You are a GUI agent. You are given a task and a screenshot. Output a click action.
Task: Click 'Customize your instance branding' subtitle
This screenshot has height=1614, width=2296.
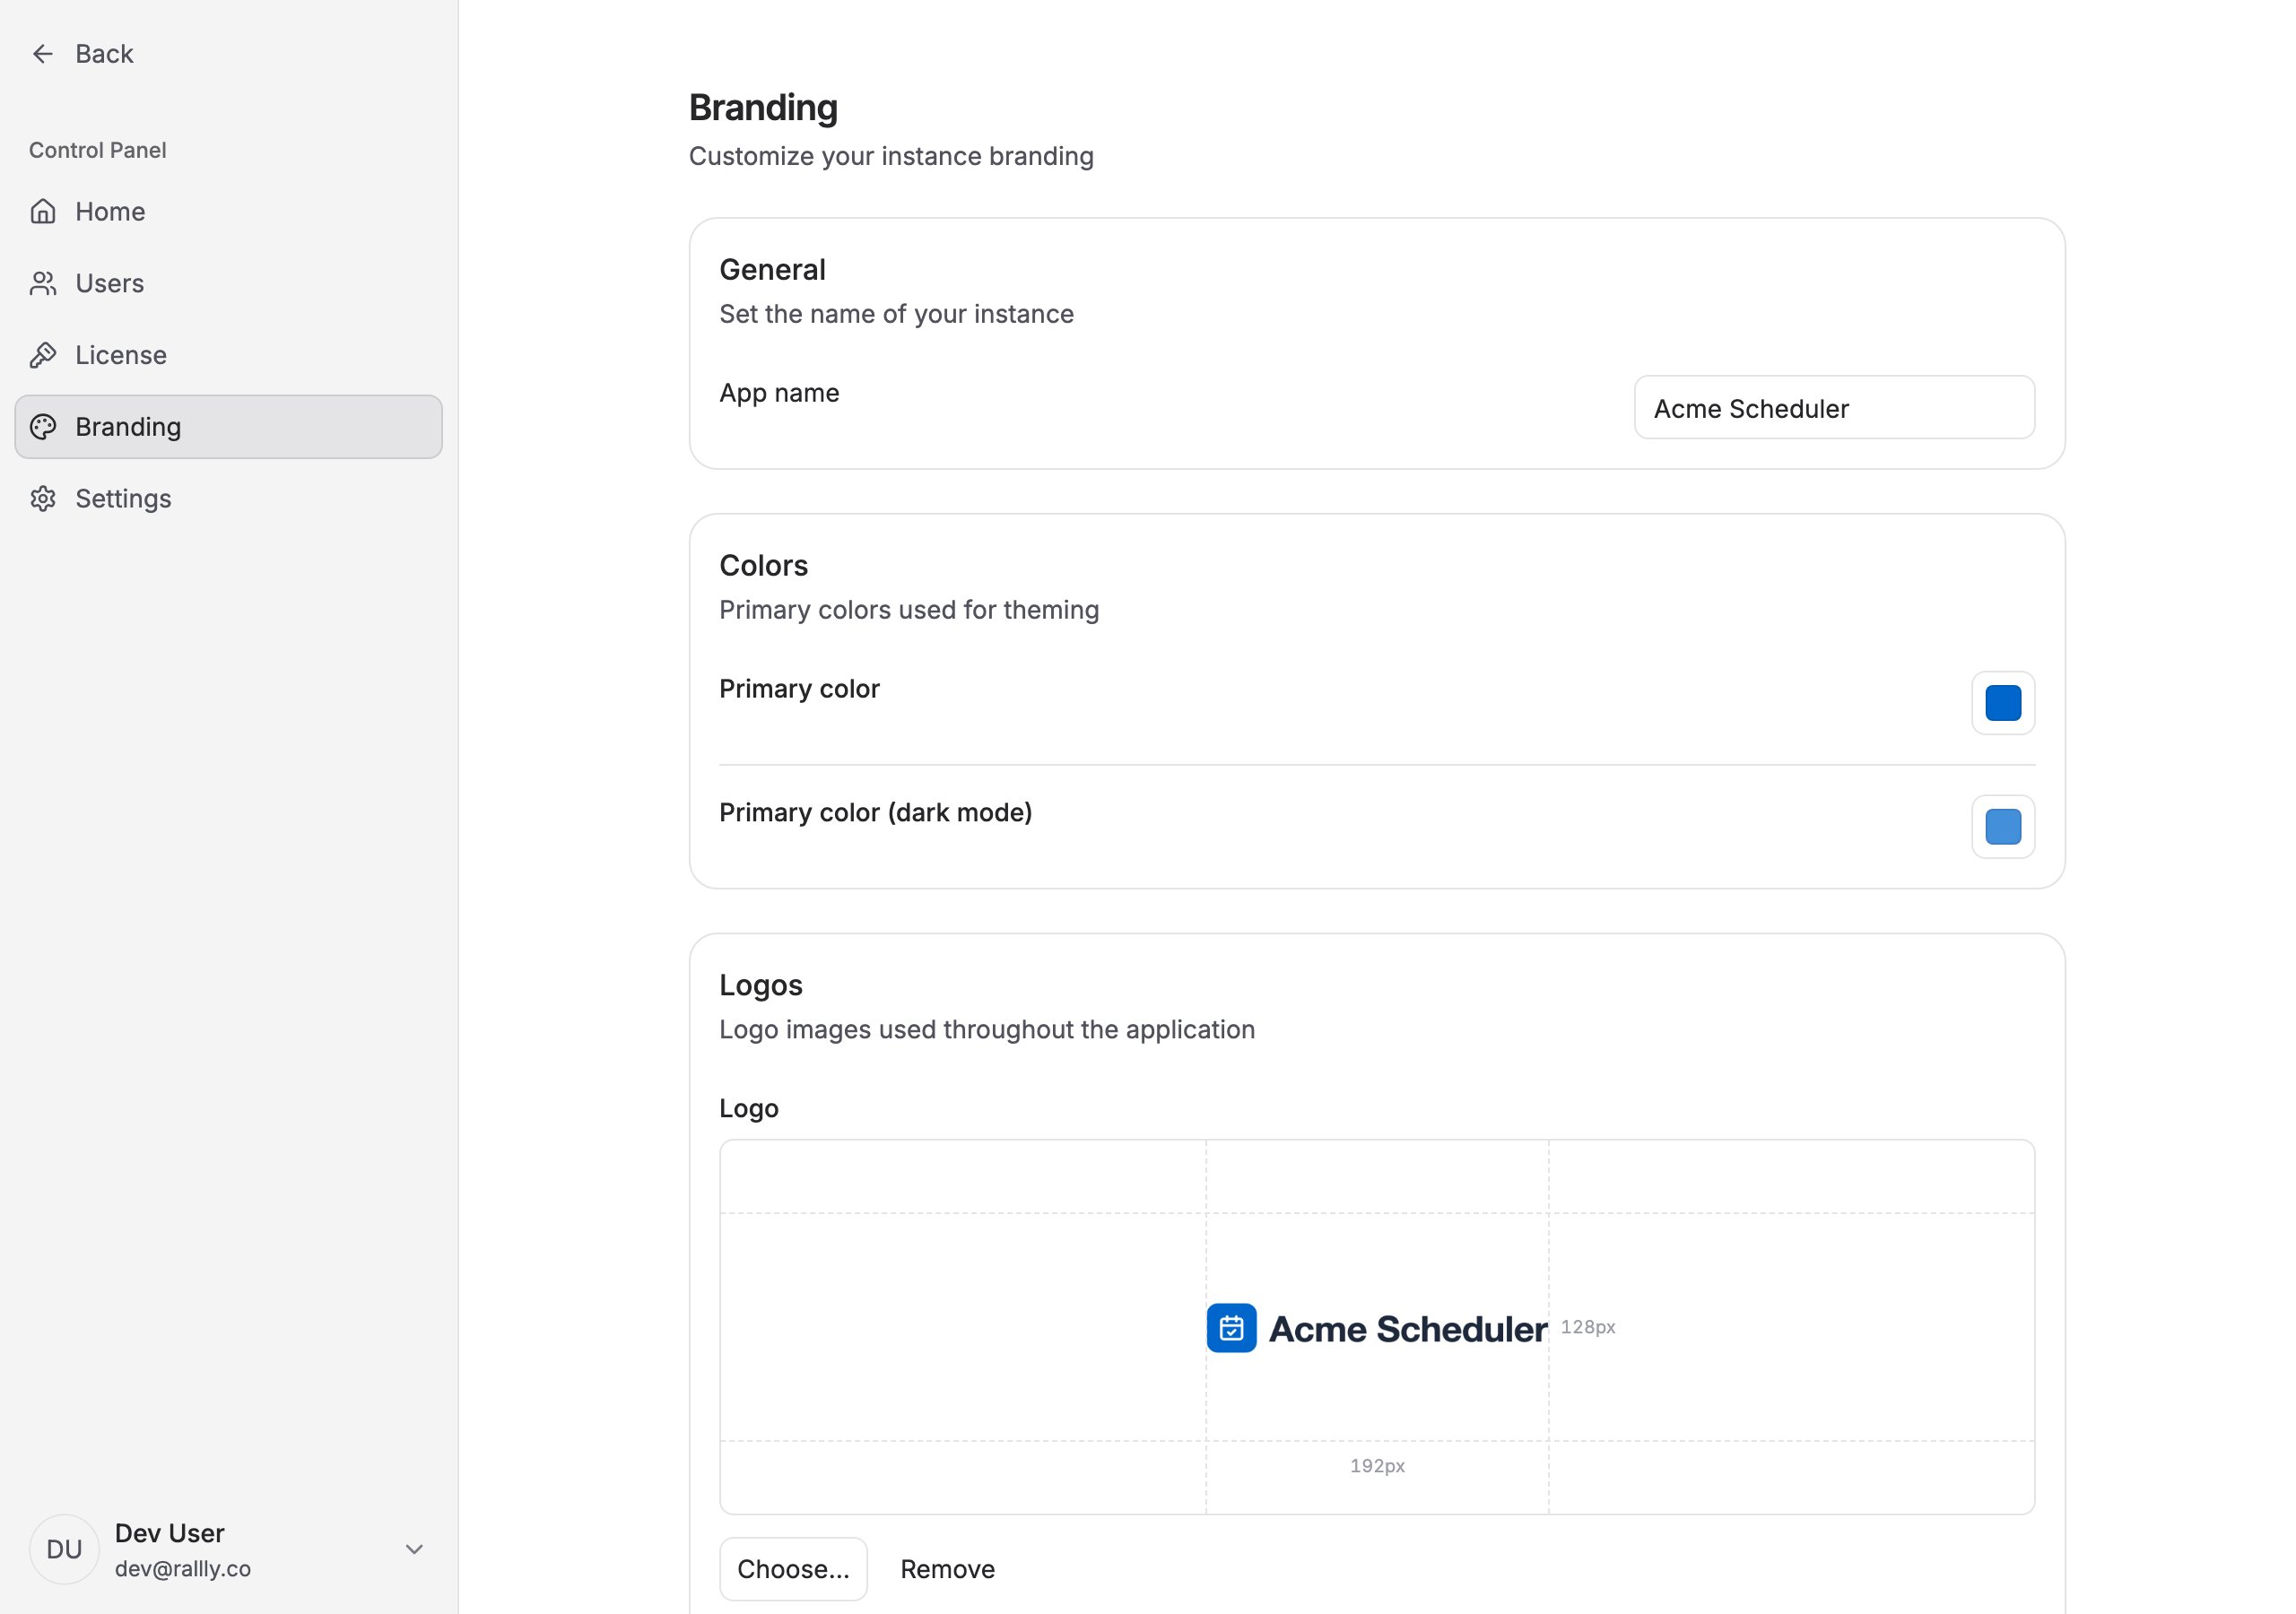[x=891, y=157]
